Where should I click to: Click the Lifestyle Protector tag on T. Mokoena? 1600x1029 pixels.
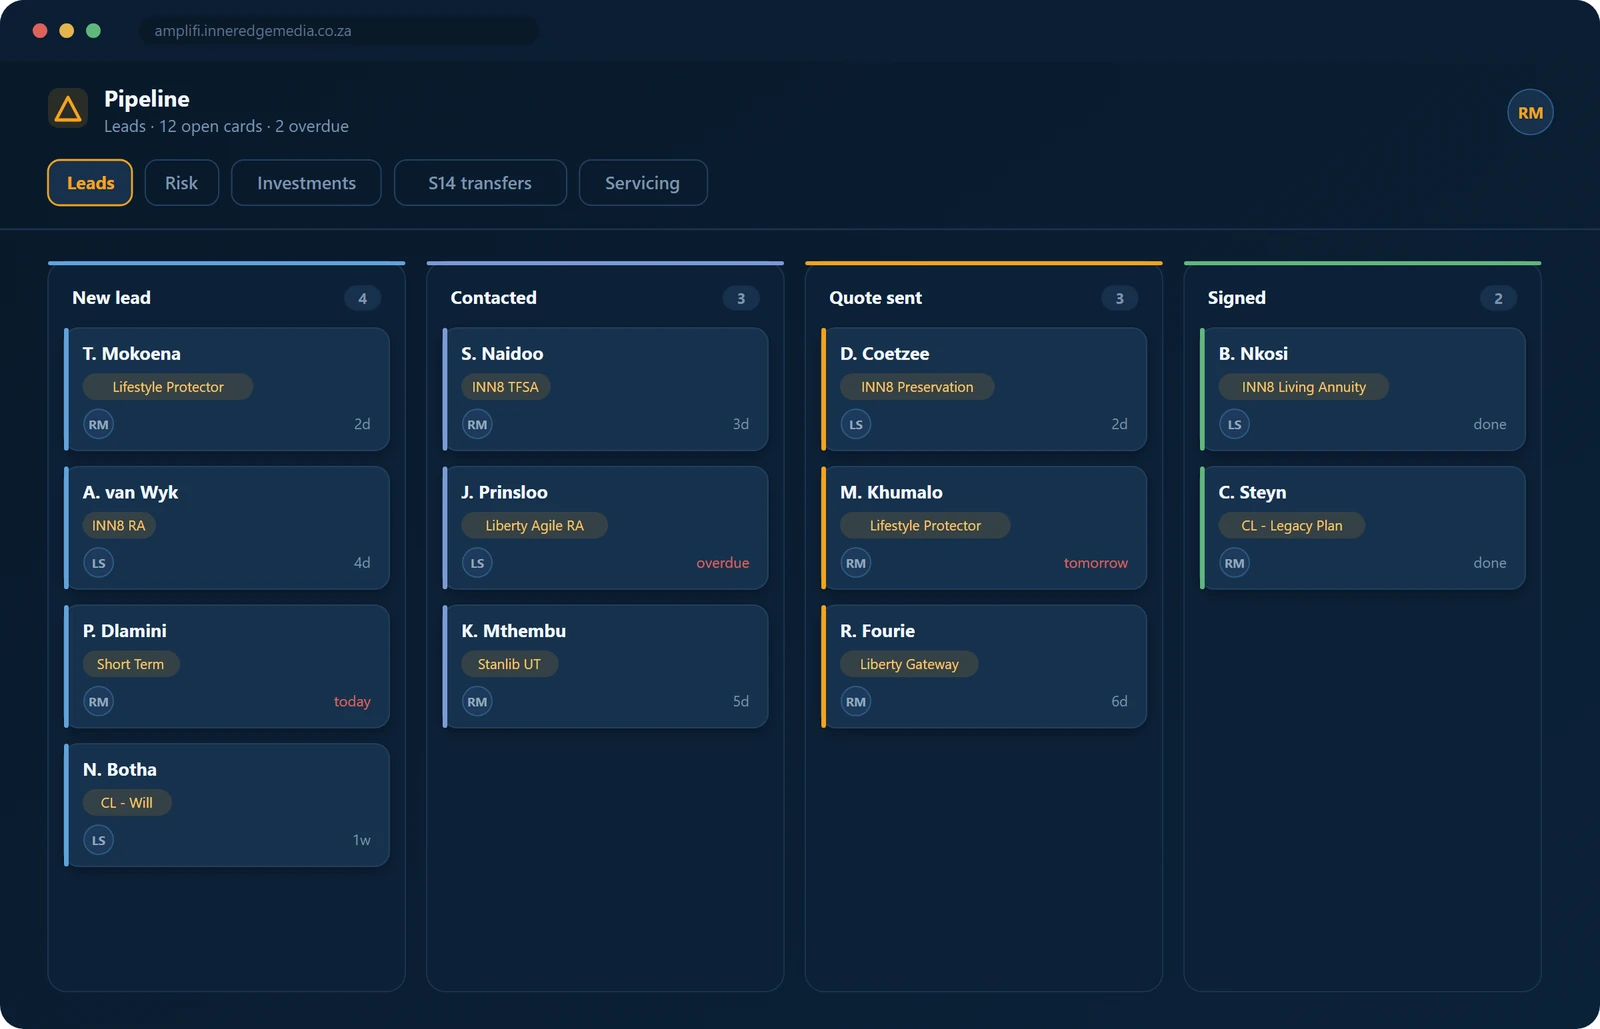pyautogui.click(x=168, y=387)
